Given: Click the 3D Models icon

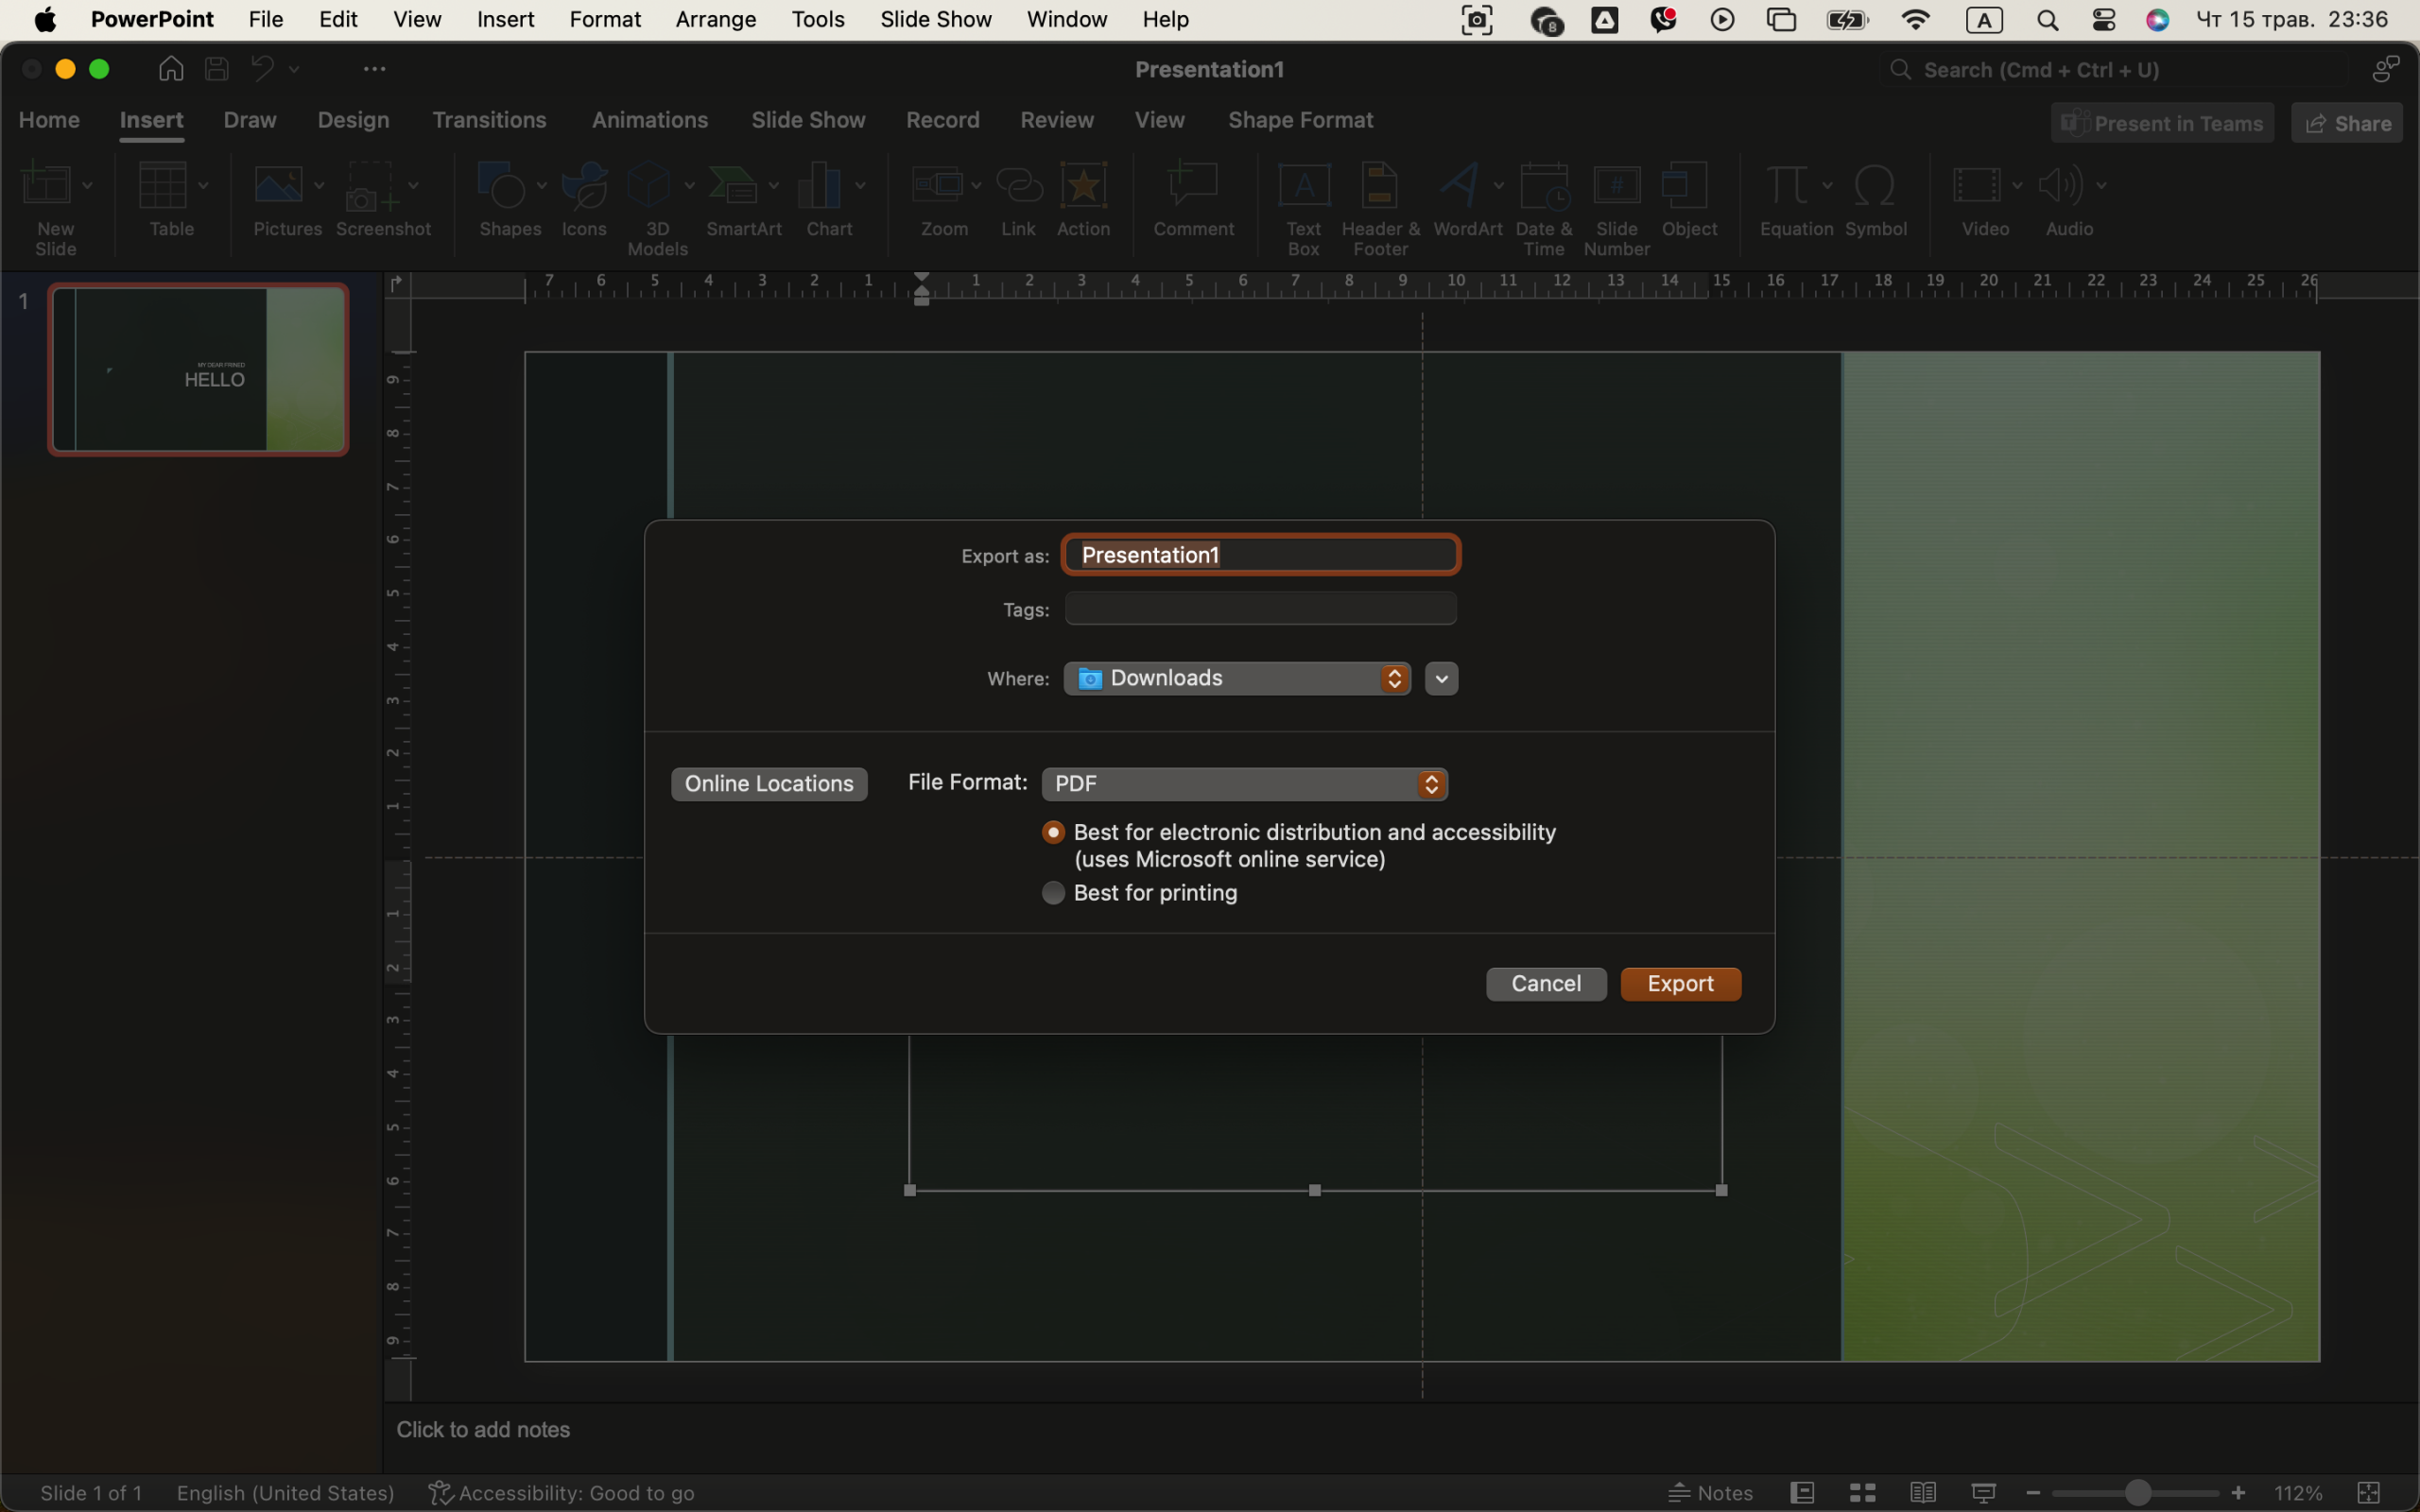Looking at the screenshot, I should [x=648, y=185].
